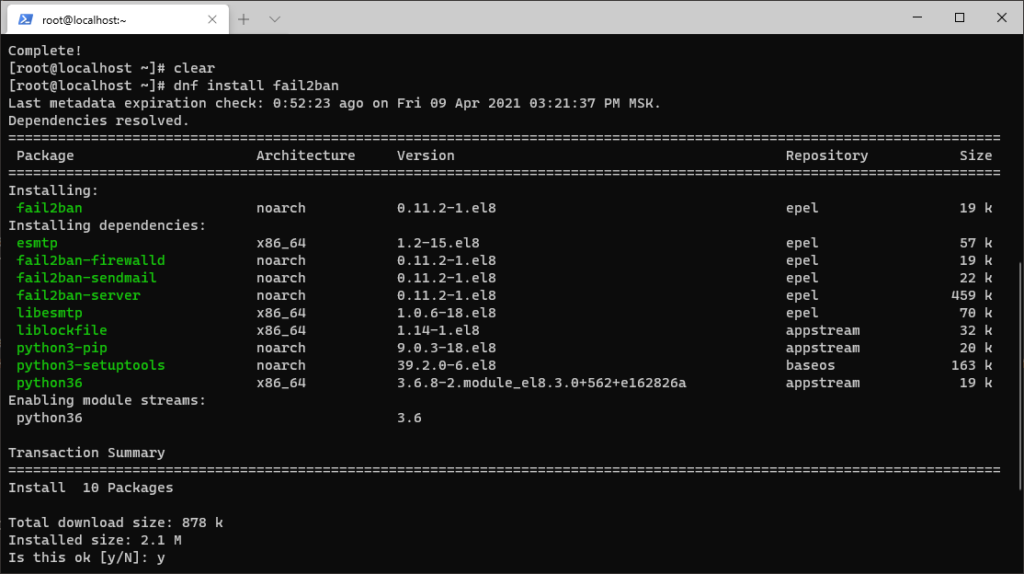Click the python3-setuptools package name
This screenshot has width=1024, height=574.
pos(91,365)
